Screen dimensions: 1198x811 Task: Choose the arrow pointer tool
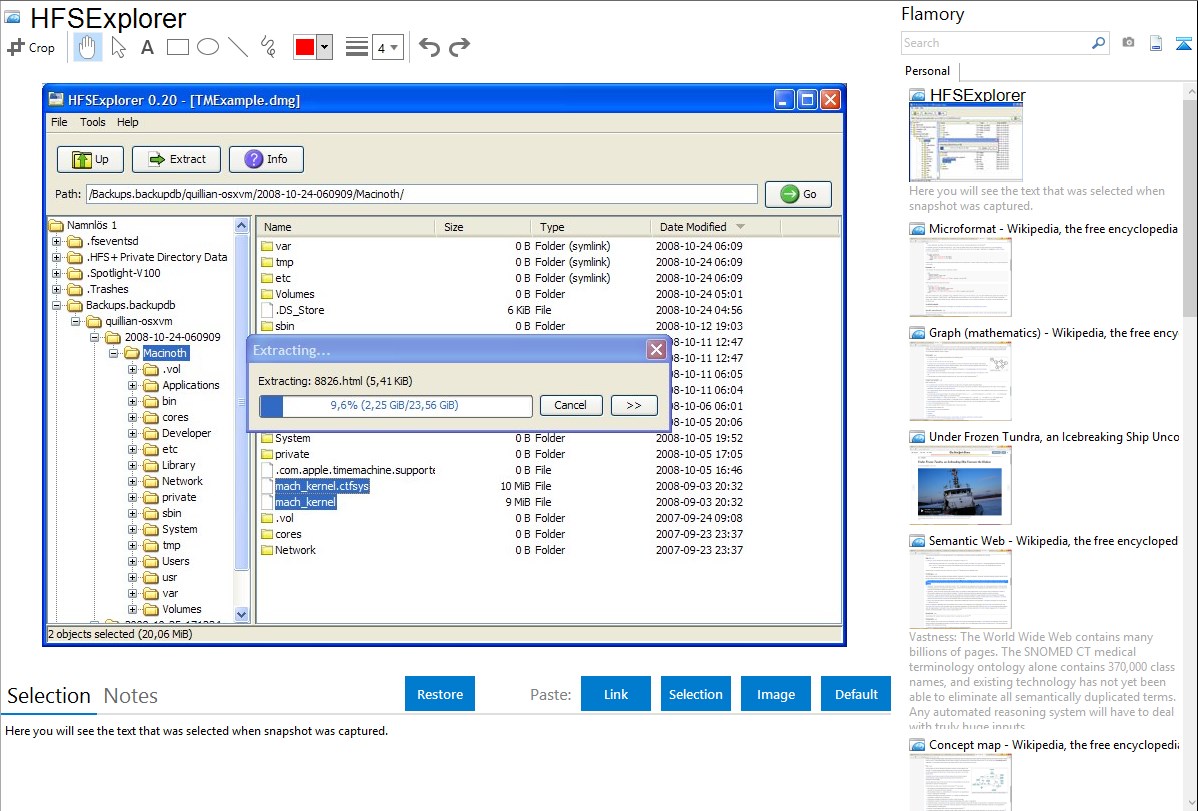tap(118, 47)
